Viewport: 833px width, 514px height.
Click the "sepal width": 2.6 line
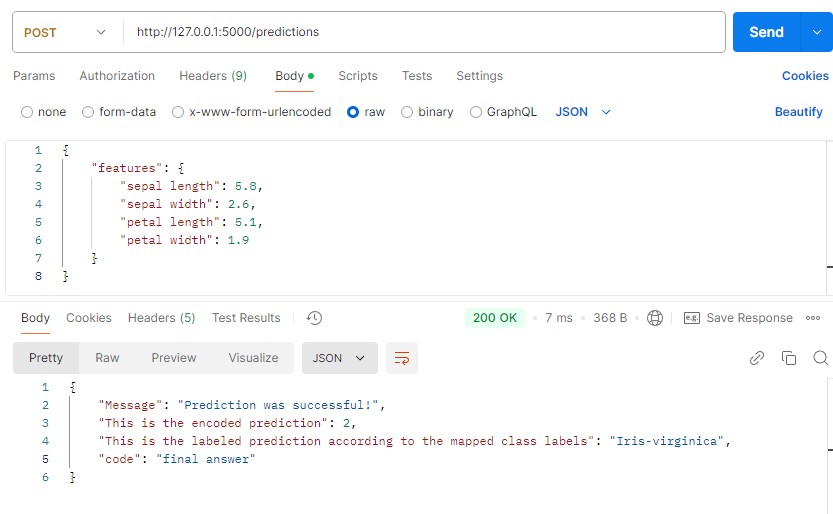[x=188, y=204]
